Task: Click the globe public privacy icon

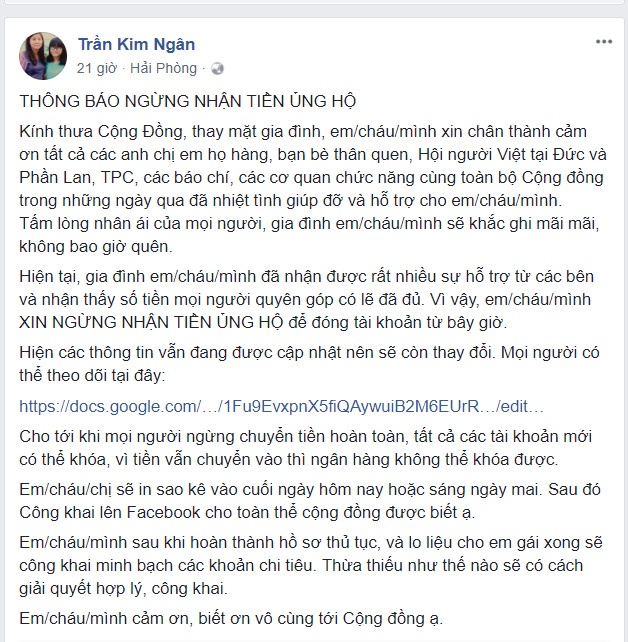Action: tap(217, 69)
